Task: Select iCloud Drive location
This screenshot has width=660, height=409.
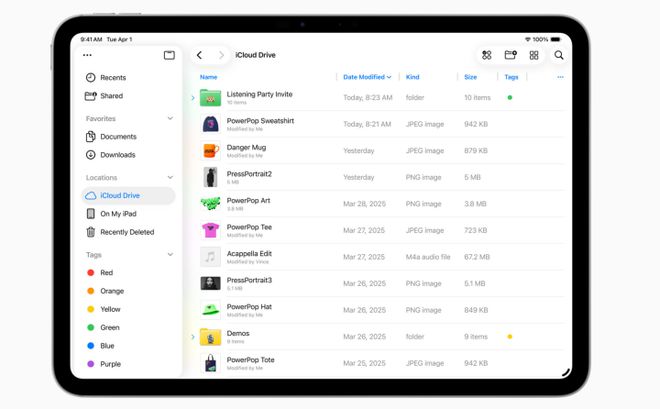Action: pos(128,196)
